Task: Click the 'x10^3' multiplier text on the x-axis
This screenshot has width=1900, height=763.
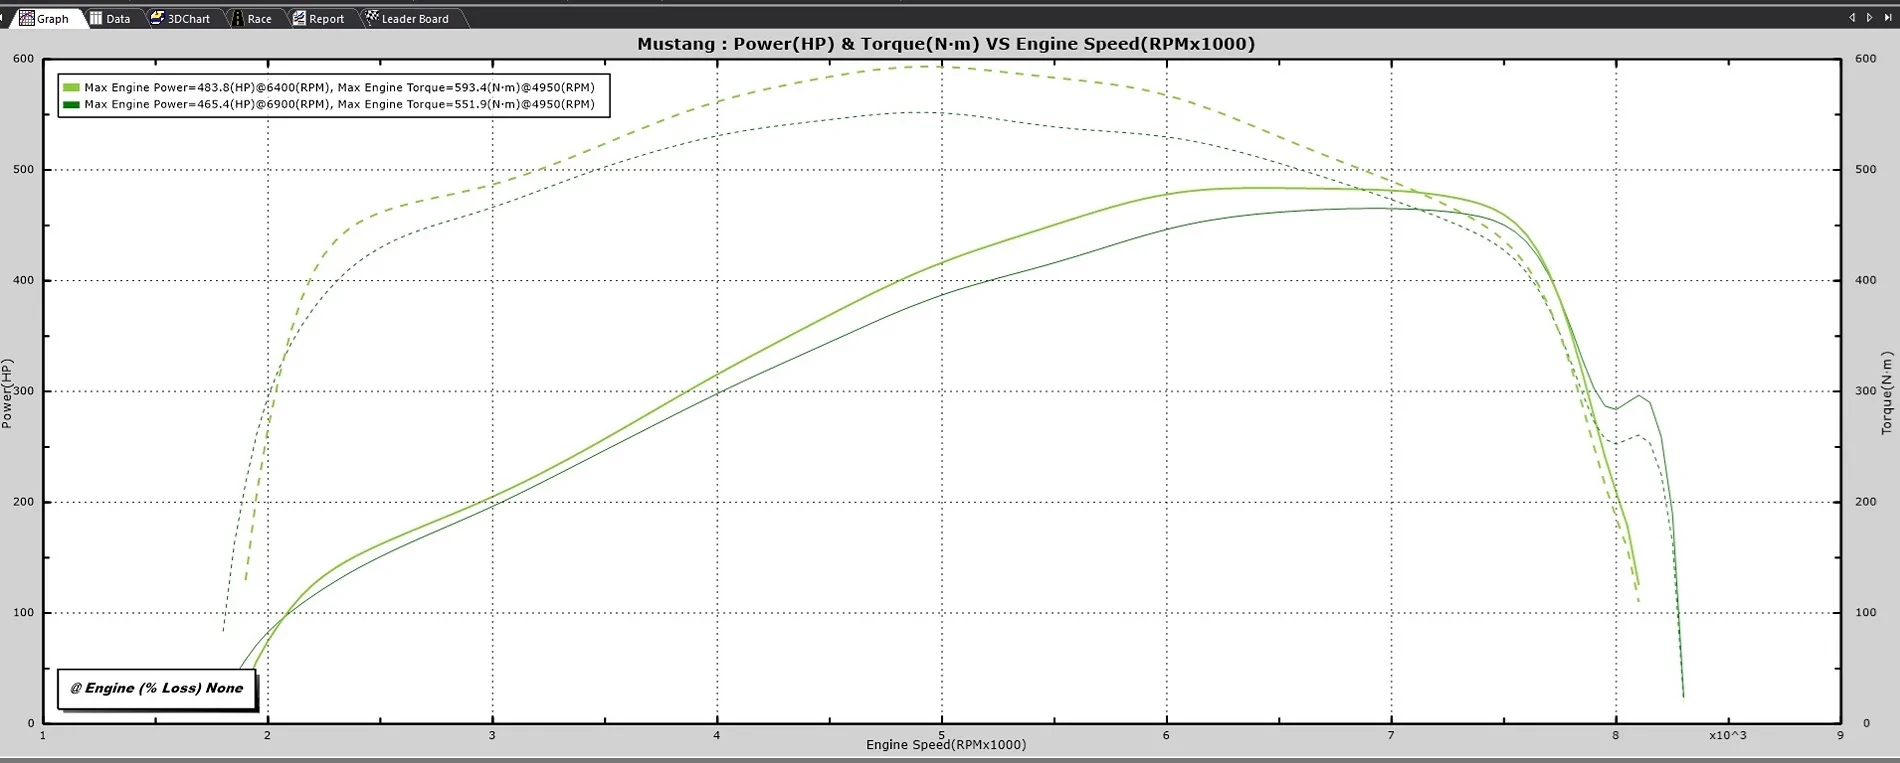Action: click(x=1727, y=735)
